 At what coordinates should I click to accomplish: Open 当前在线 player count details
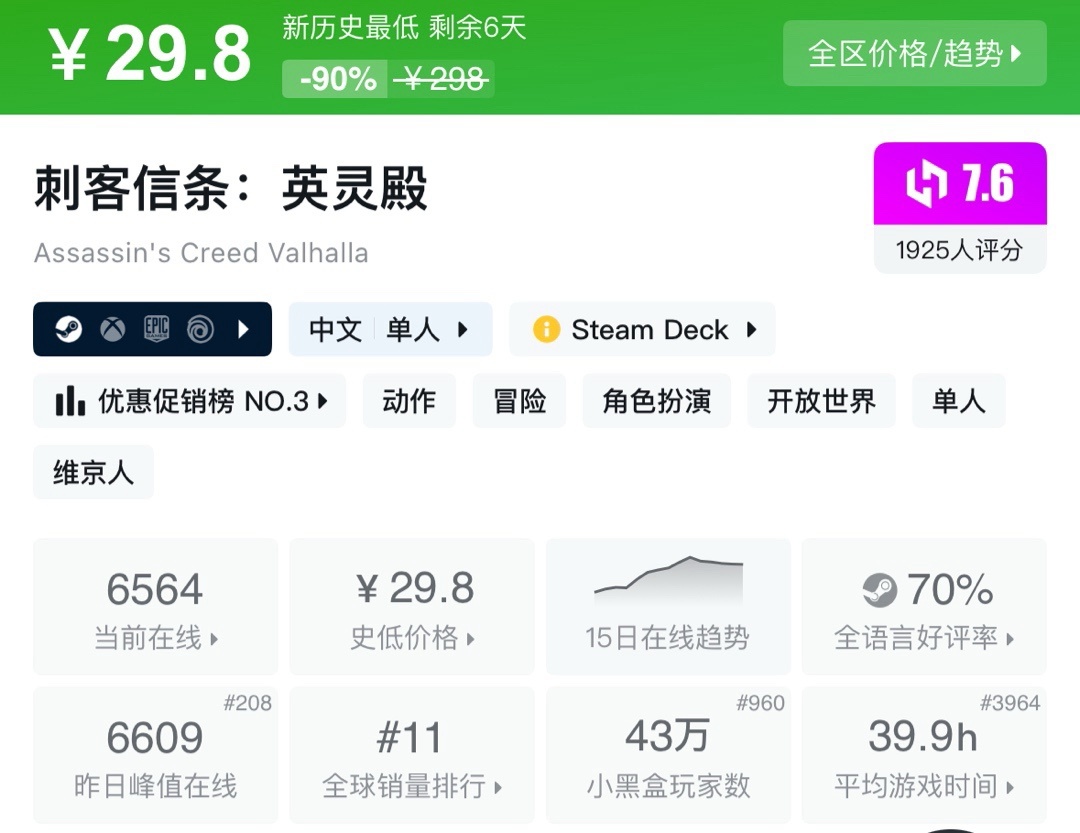[155, 606]
